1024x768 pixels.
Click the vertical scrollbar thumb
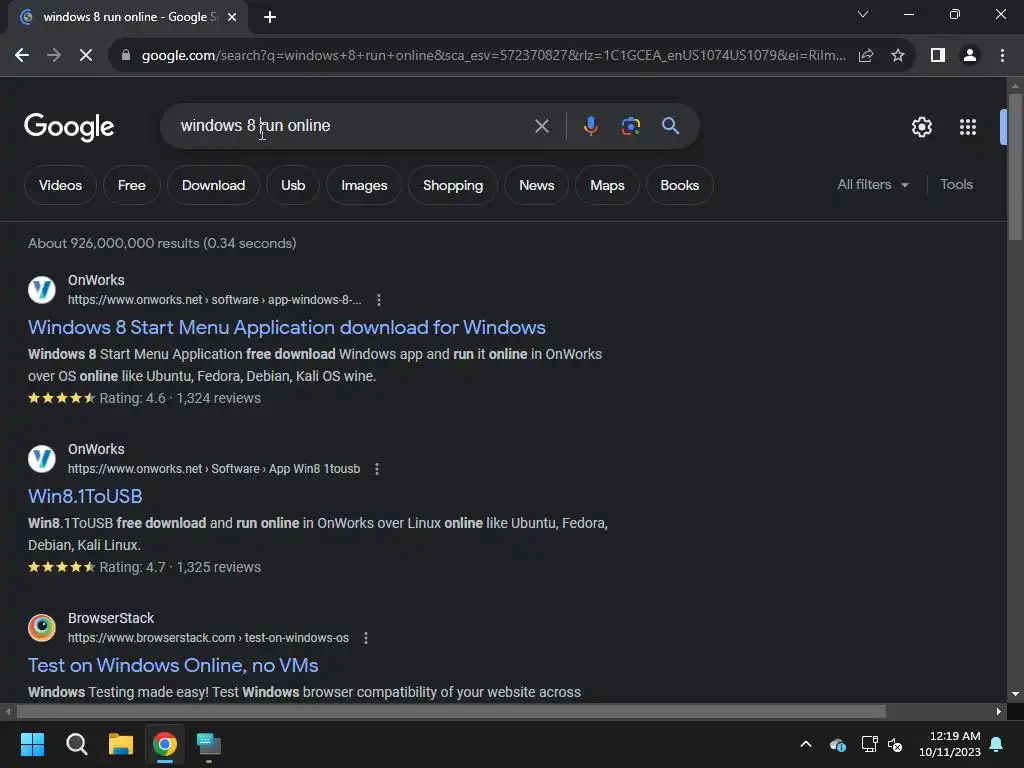click(1015, 167)
